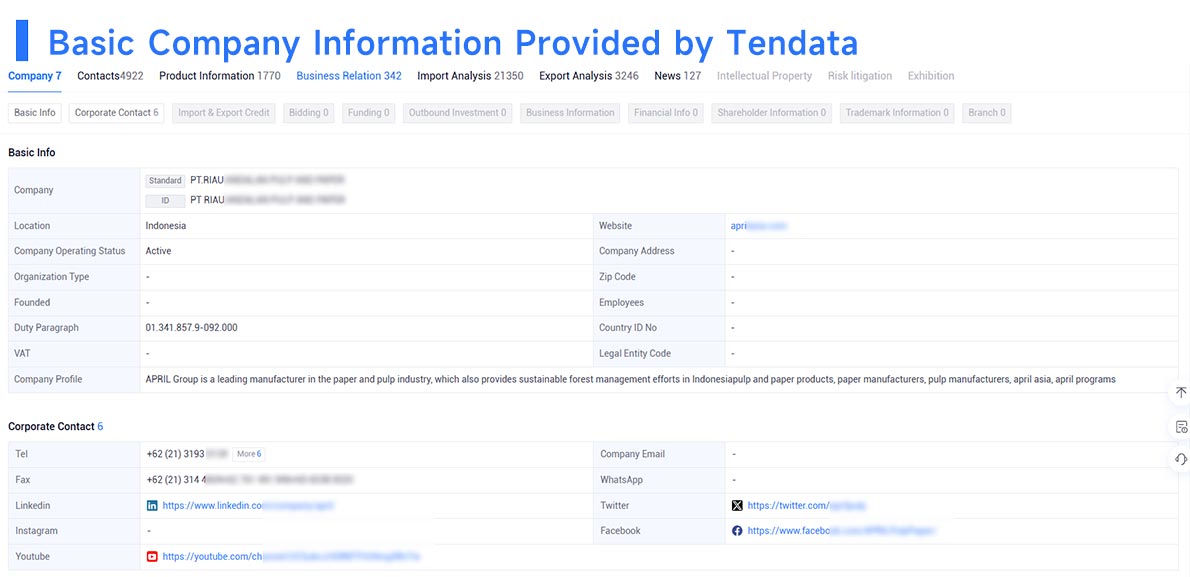Switch to the Company 7 tab
This screenshot has width=1190, height=577.
(35, 76)
